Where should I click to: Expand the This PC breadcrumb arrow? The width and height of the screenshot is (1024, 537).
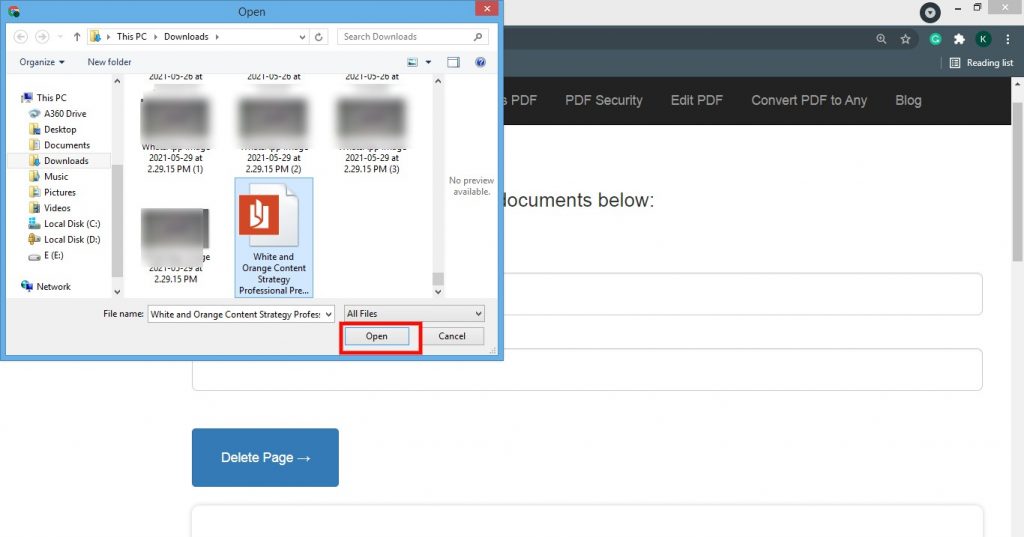(x=155, y=37)
